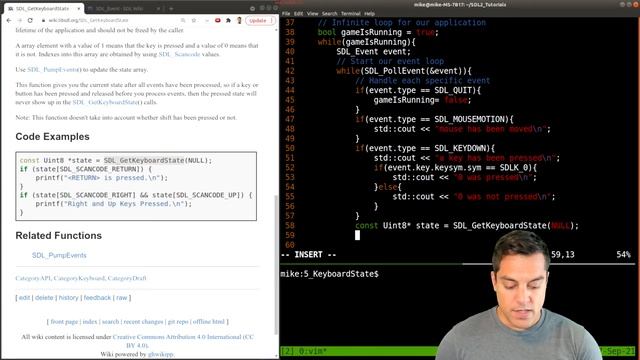Open a new browser tab
The width and height of the screenshot is (640, 360).
click(x=171, y=8)
